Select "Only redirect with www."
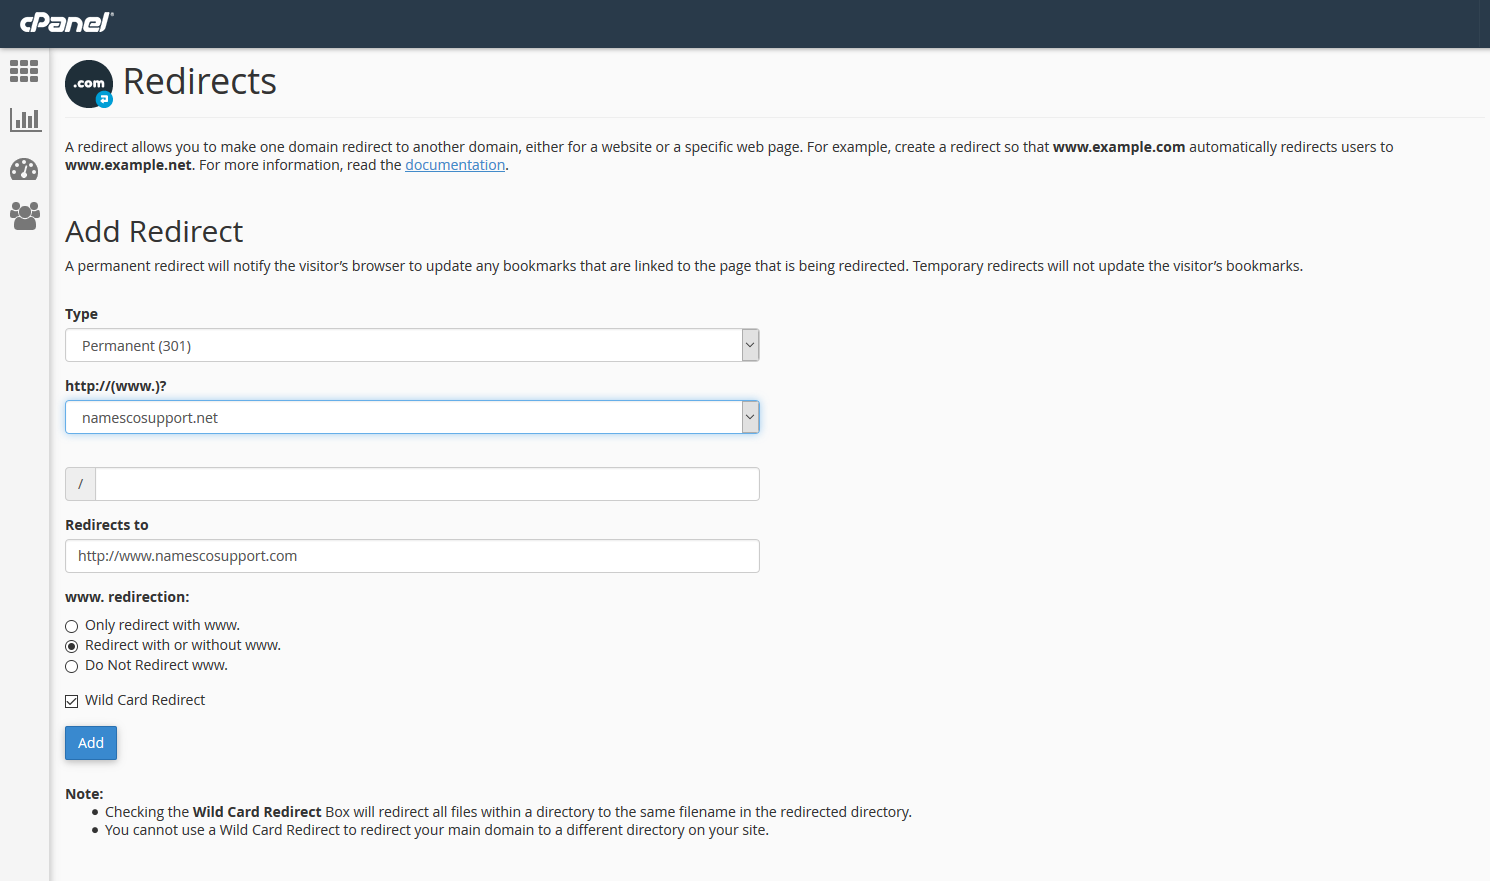The width and height of the screenshot is (1490, 881). pos(71,625)
